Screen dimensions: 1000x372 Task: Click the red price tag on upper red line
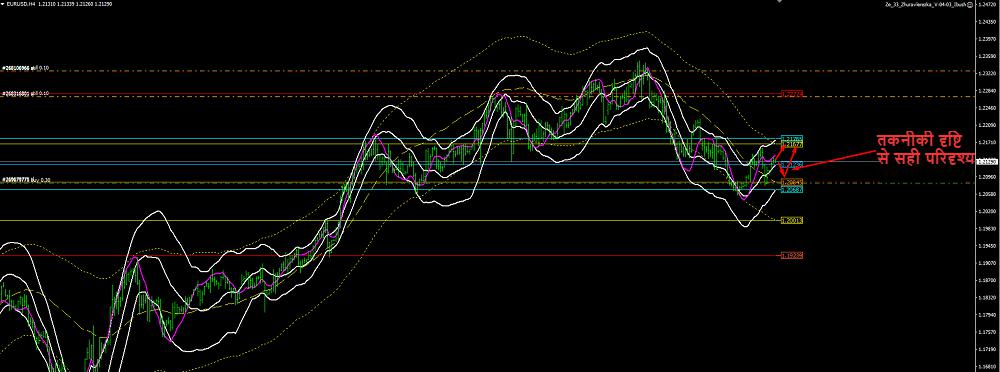pyautogui.click(x=792, y=93)
